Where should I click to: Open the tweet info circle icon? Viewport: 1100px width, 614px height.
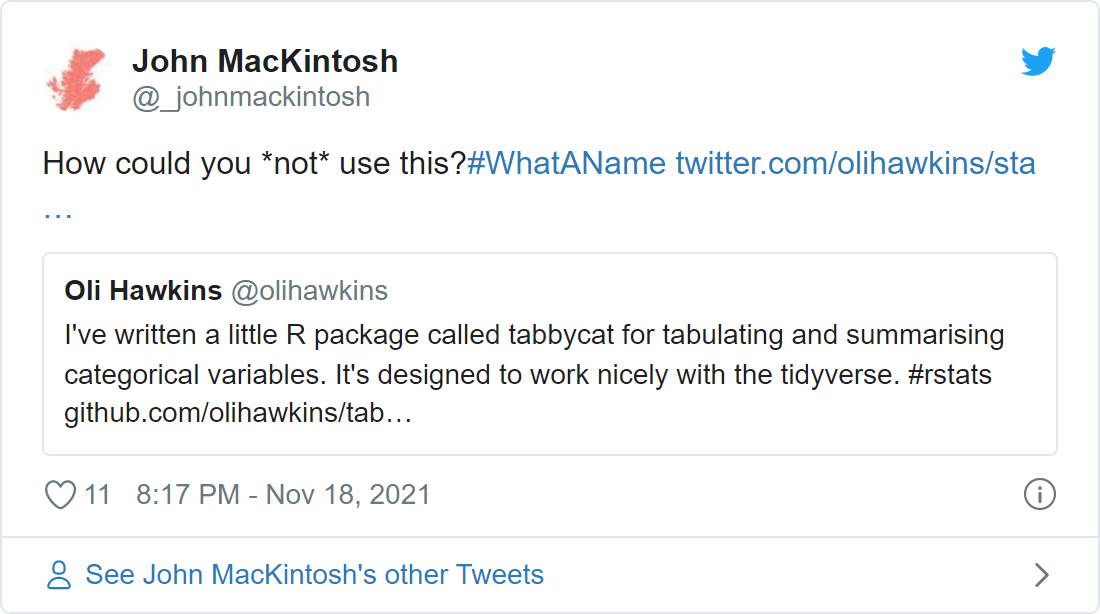click(1039, 494)
